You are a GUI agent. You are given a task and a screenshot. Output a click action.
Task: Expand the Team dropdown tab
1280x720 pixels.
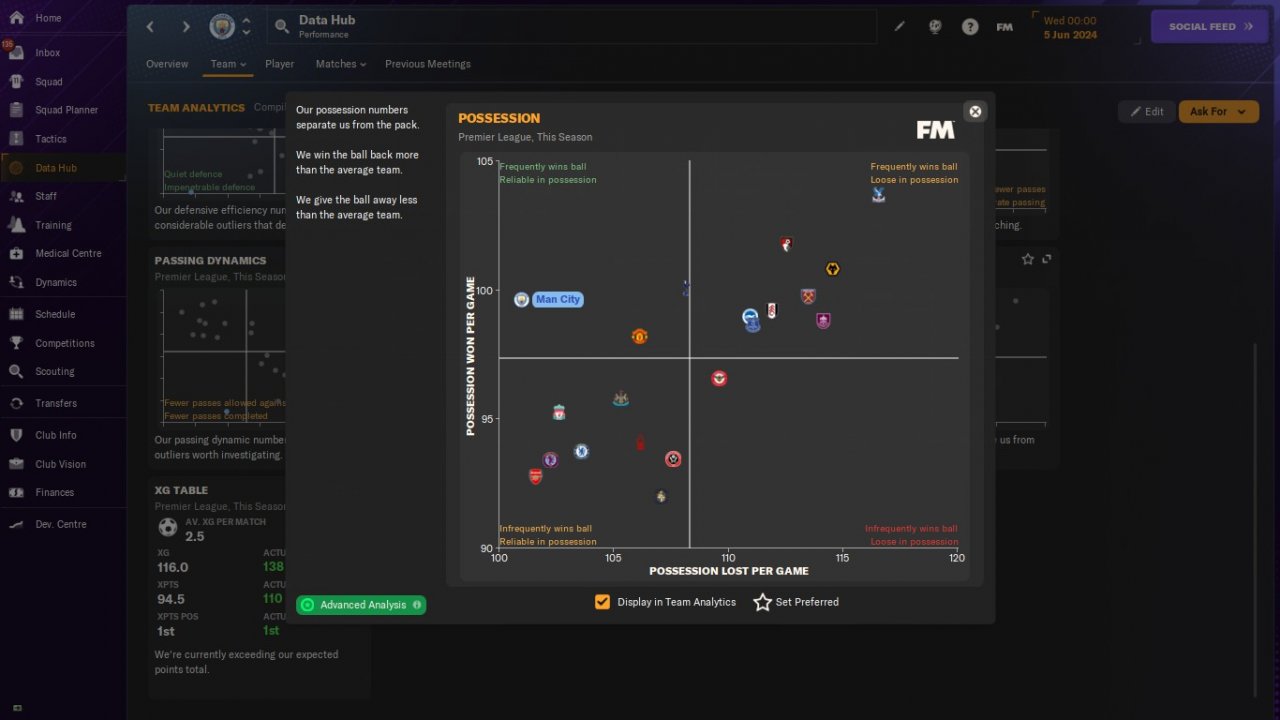228,64
